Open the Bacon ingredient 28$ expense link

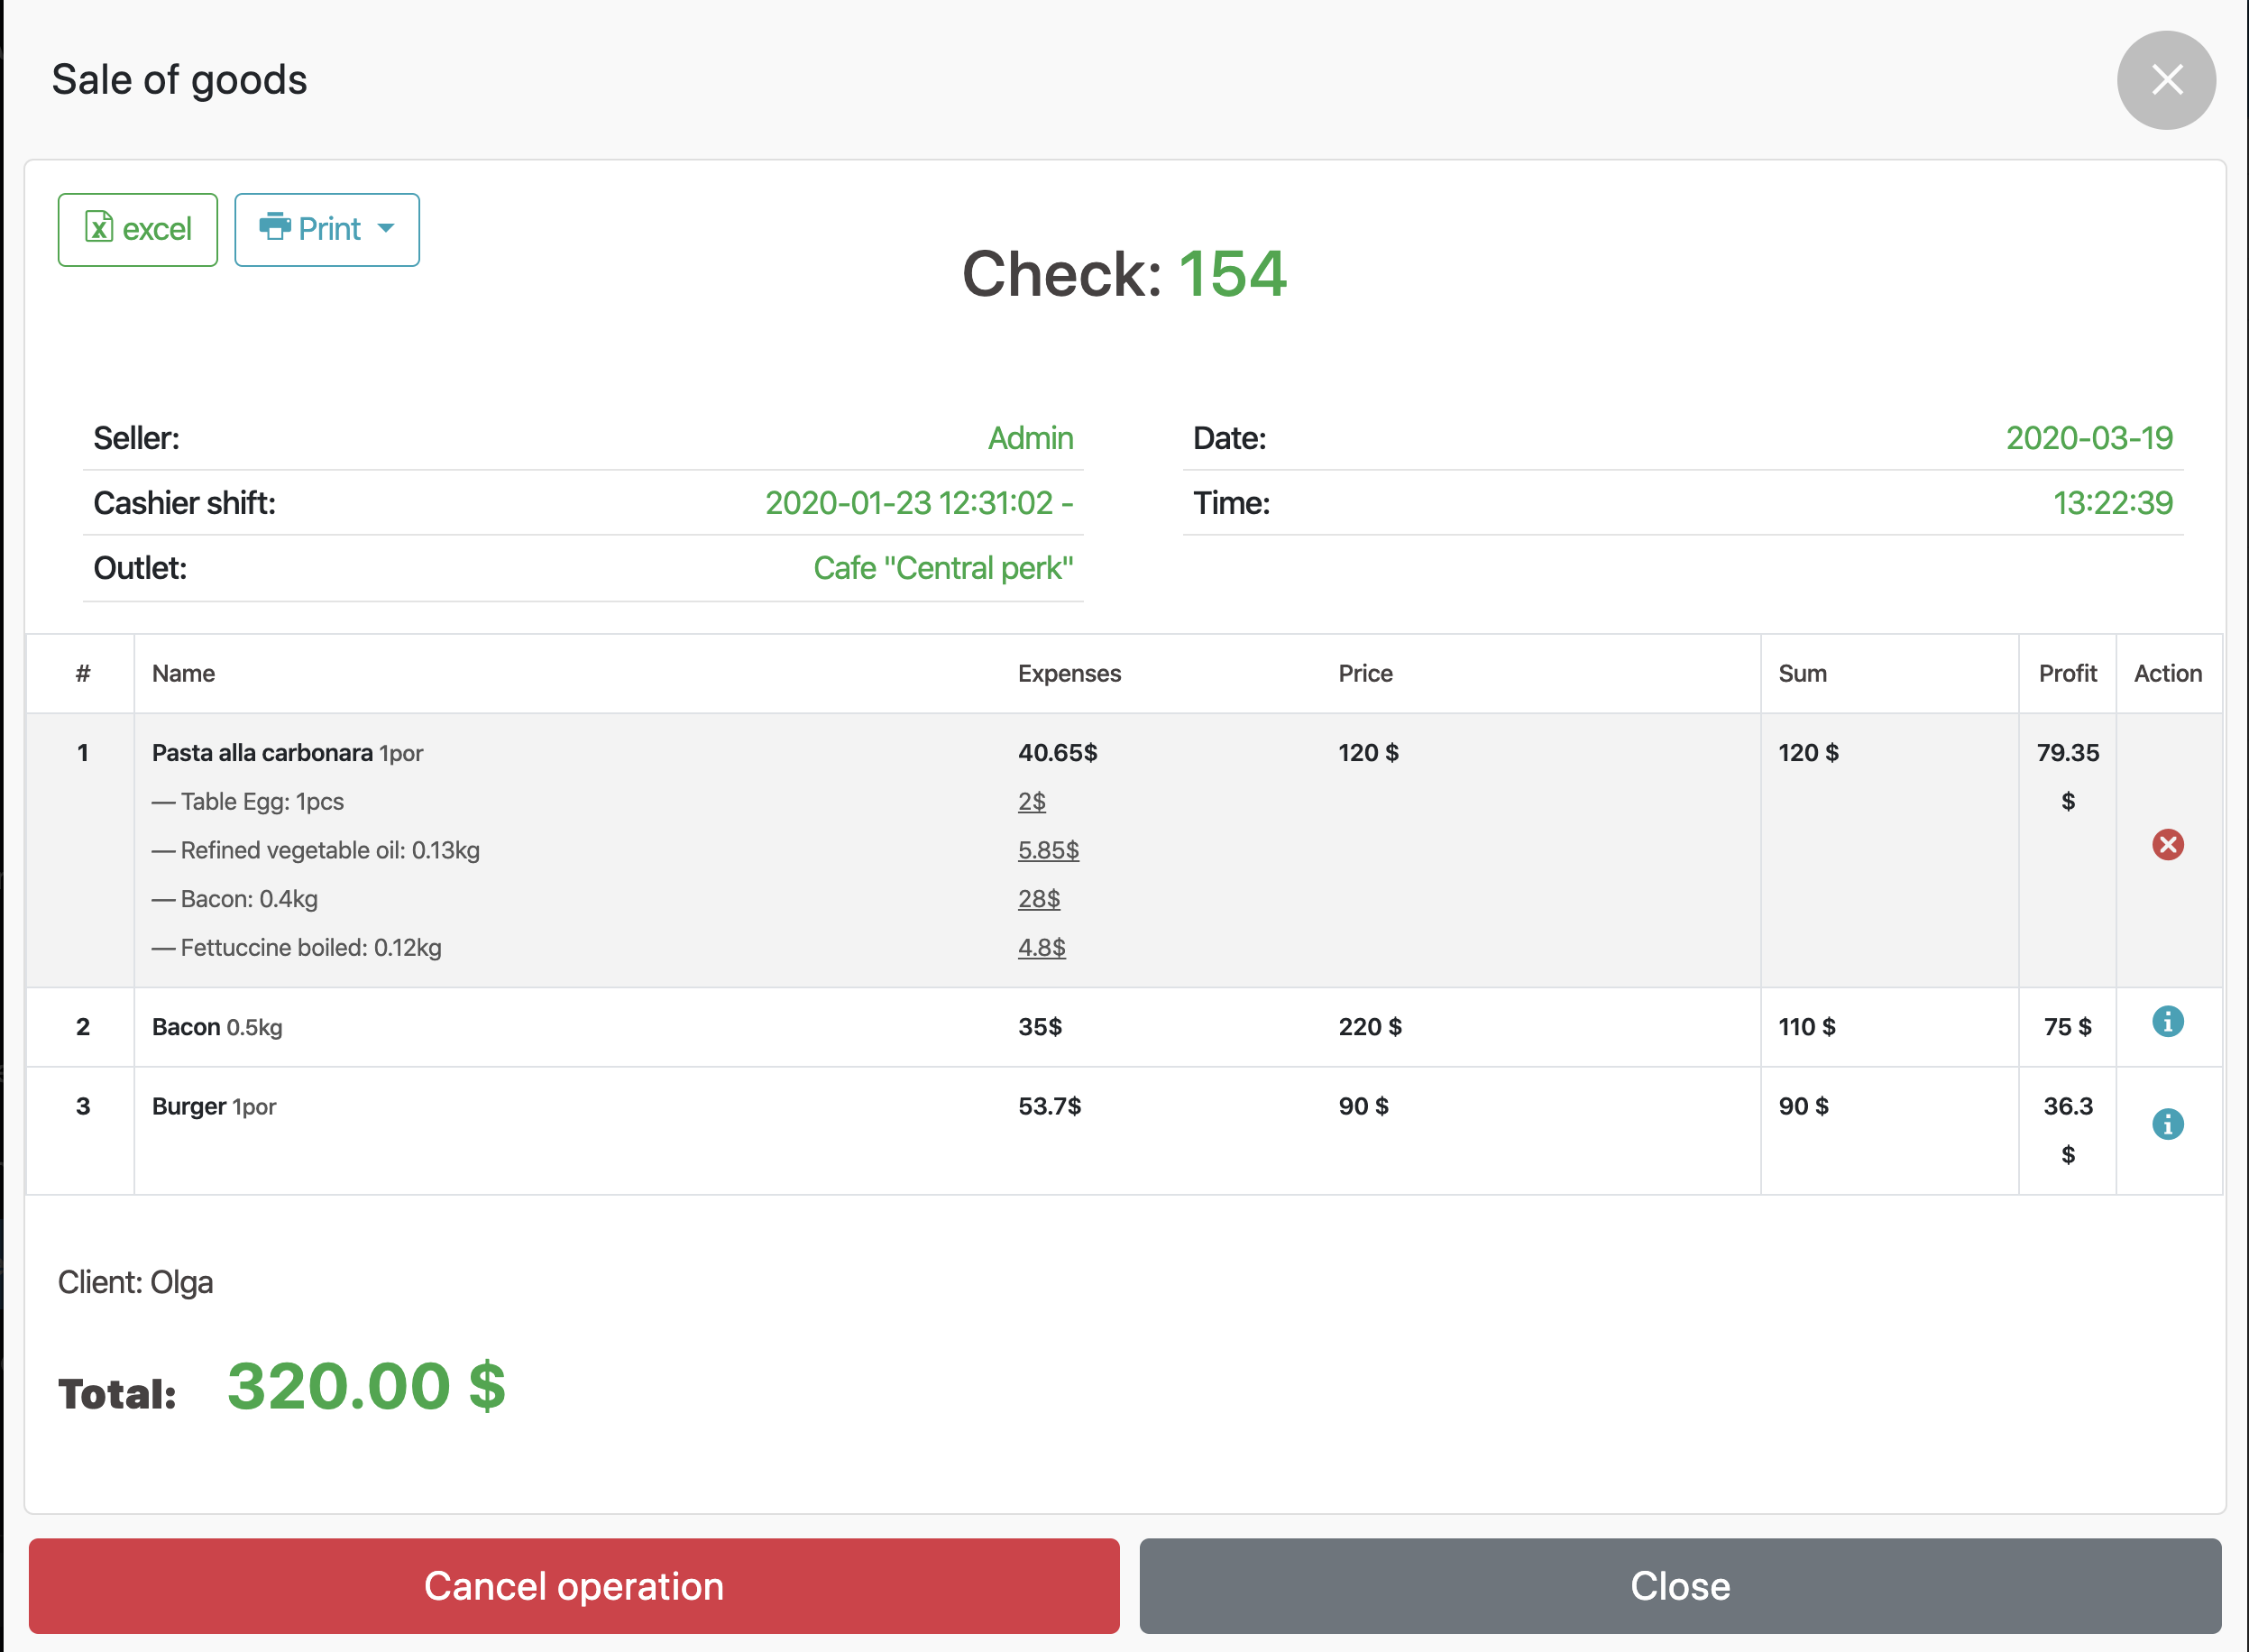point(1038,899)
